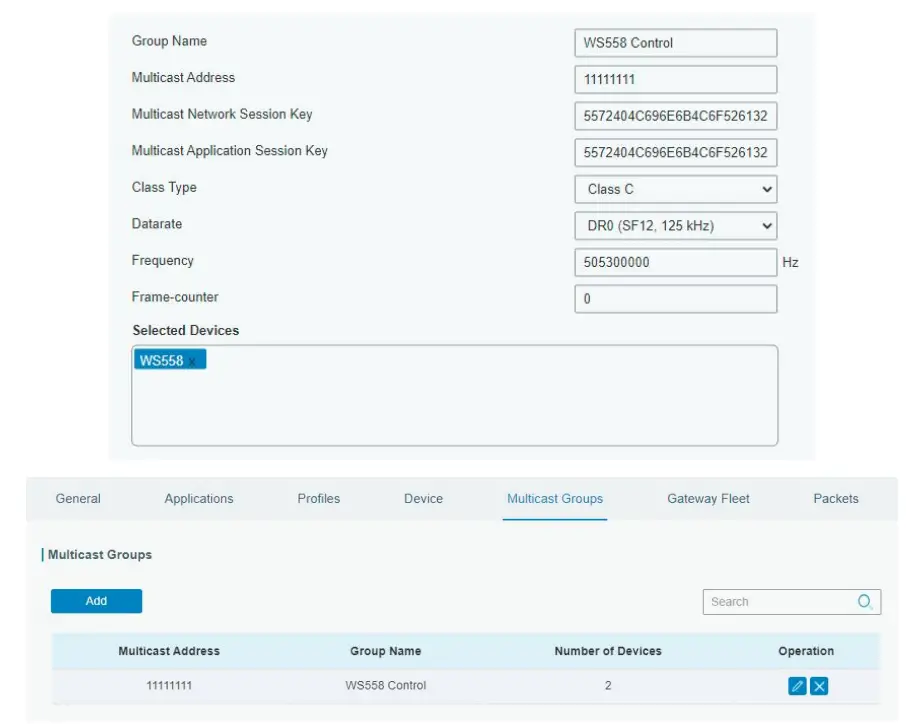
Task: Open the Gateway Fleet tab
Action: (x=708, y=499)
